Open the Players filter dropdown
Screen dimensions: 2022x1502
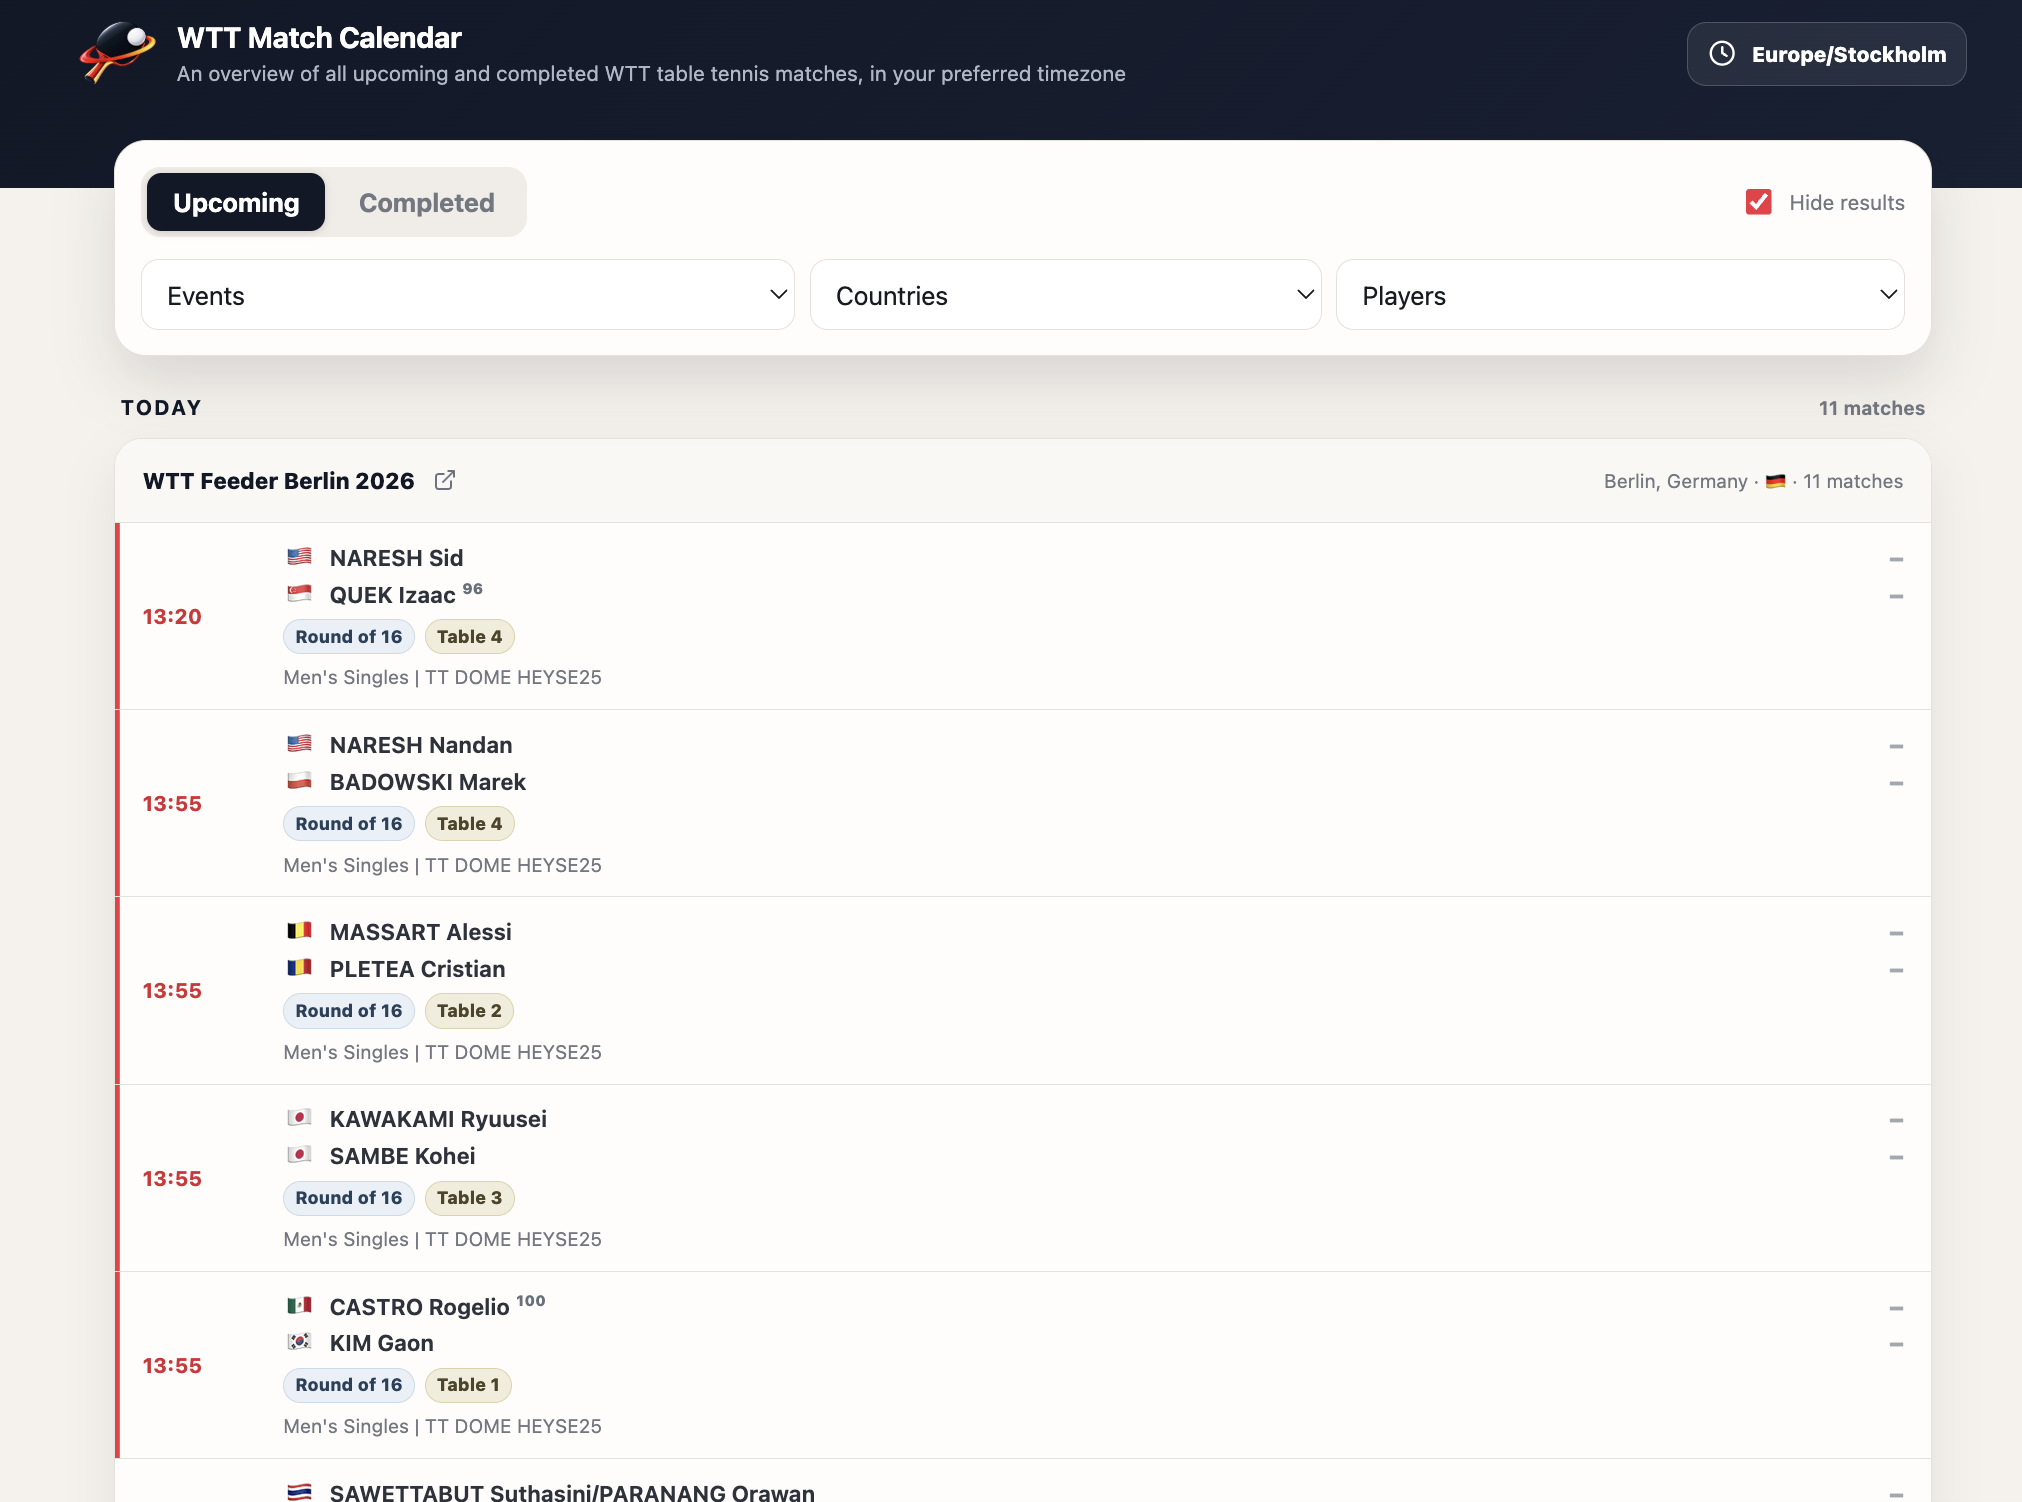click(x=1620, y=295)
